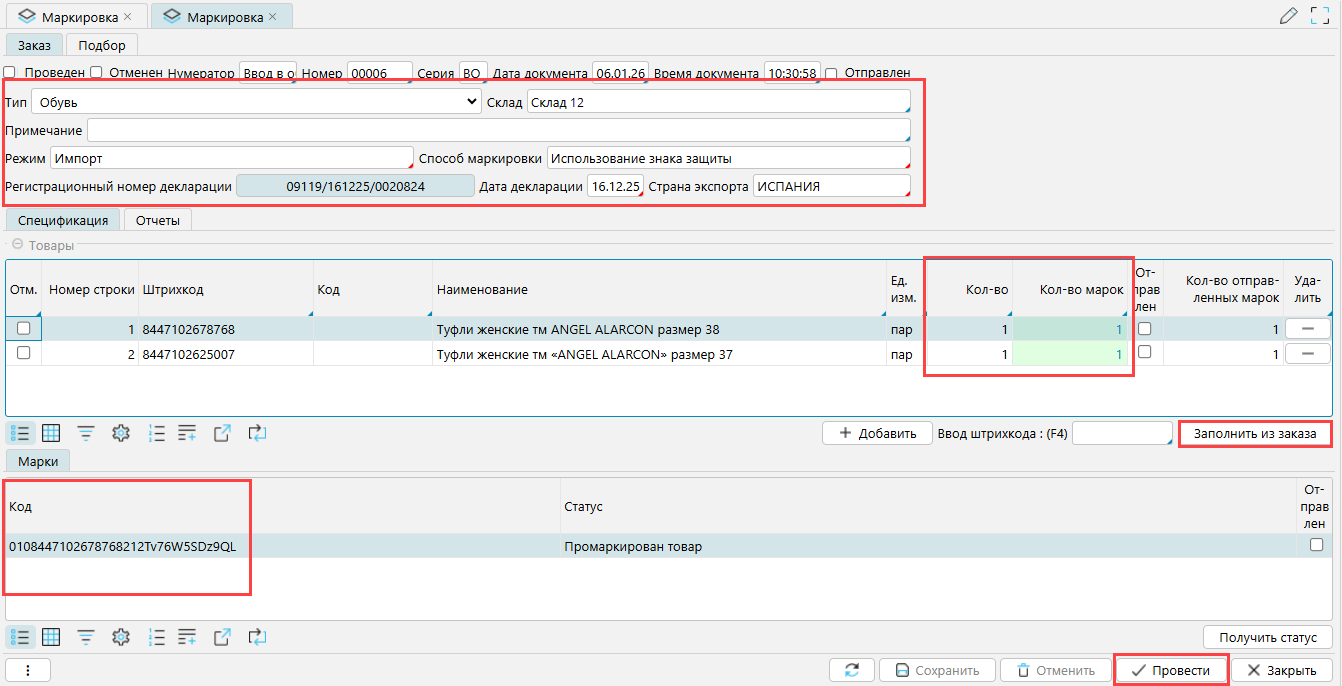Collapse the Товары section
The width and height of the screenshot is (1342, 686).
(x=17, y=245)
